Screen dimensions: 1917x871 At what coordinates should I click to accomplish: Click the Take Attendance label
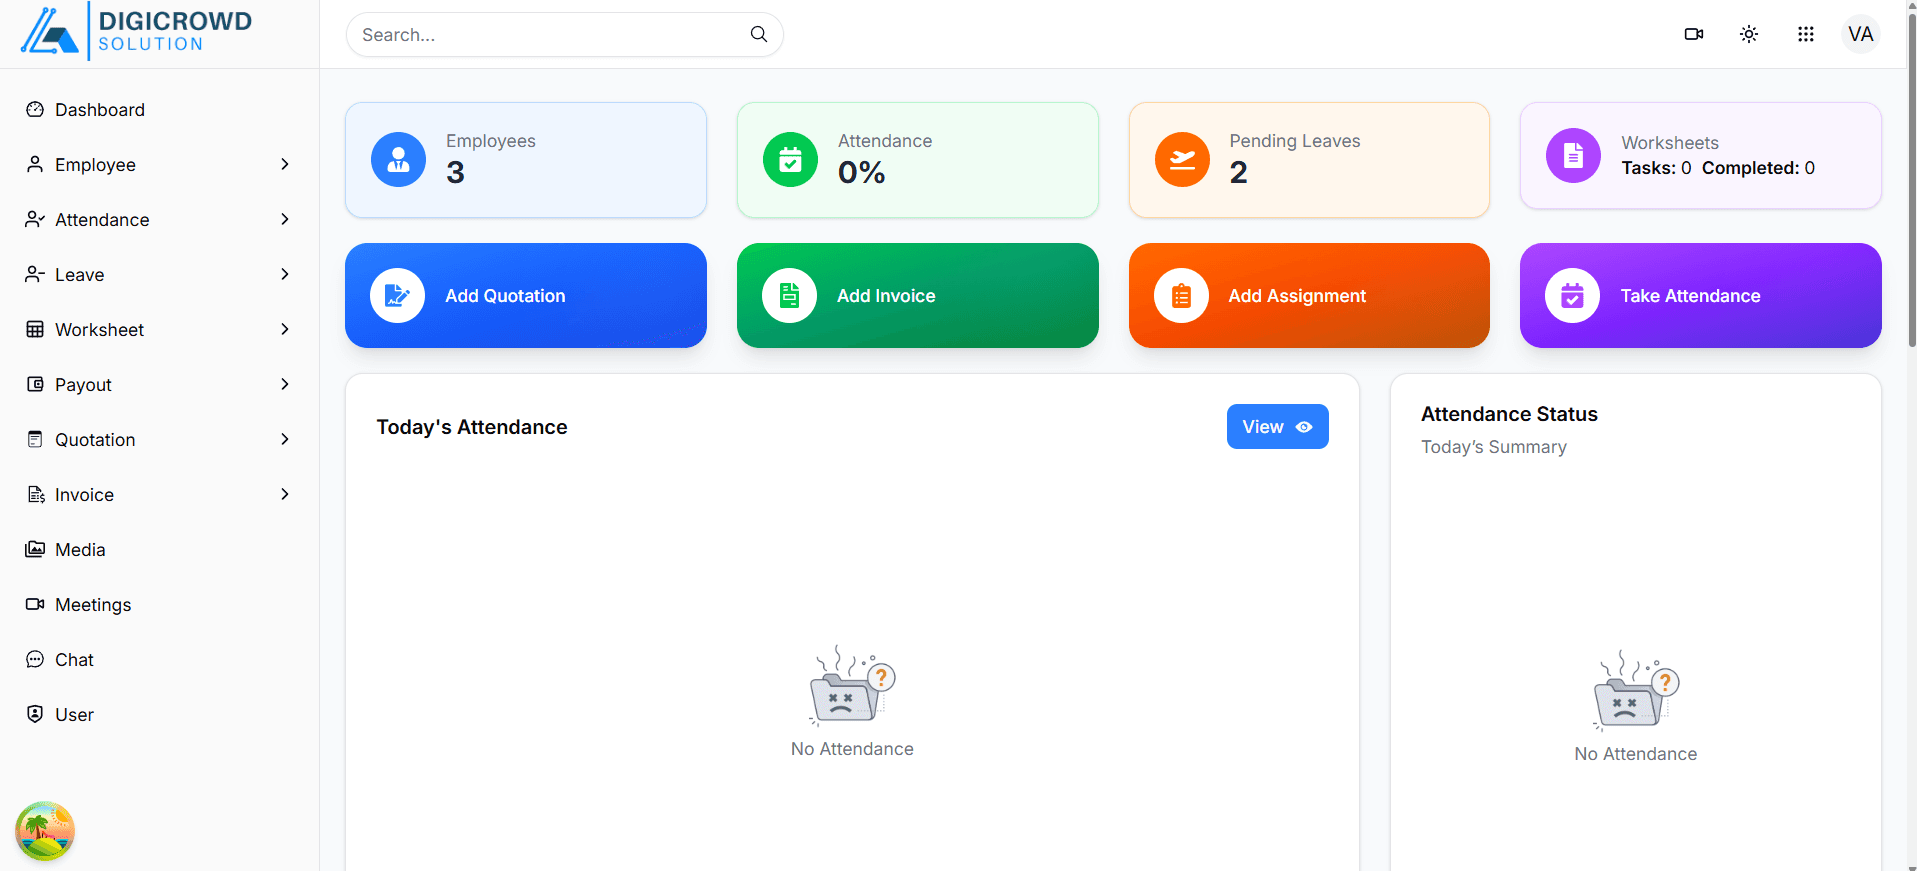tap(1690, 296)
